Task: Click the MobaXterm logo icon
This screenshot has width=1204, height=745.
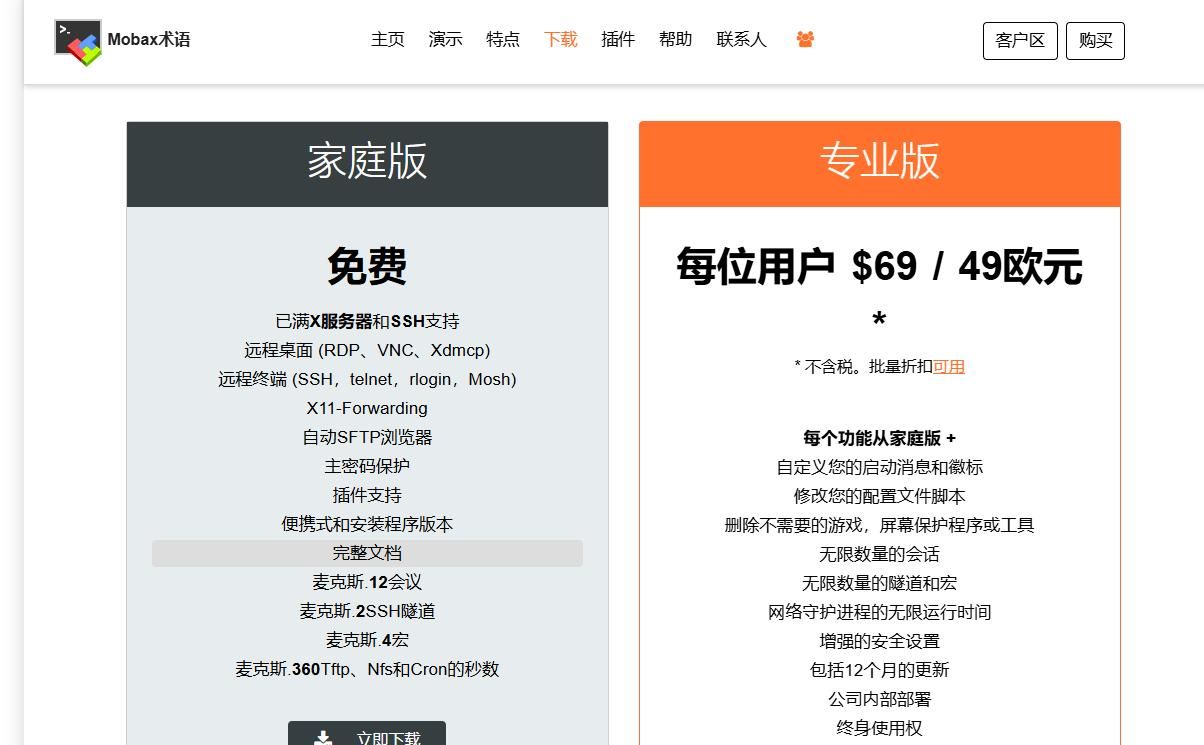Action: point(78,42)
